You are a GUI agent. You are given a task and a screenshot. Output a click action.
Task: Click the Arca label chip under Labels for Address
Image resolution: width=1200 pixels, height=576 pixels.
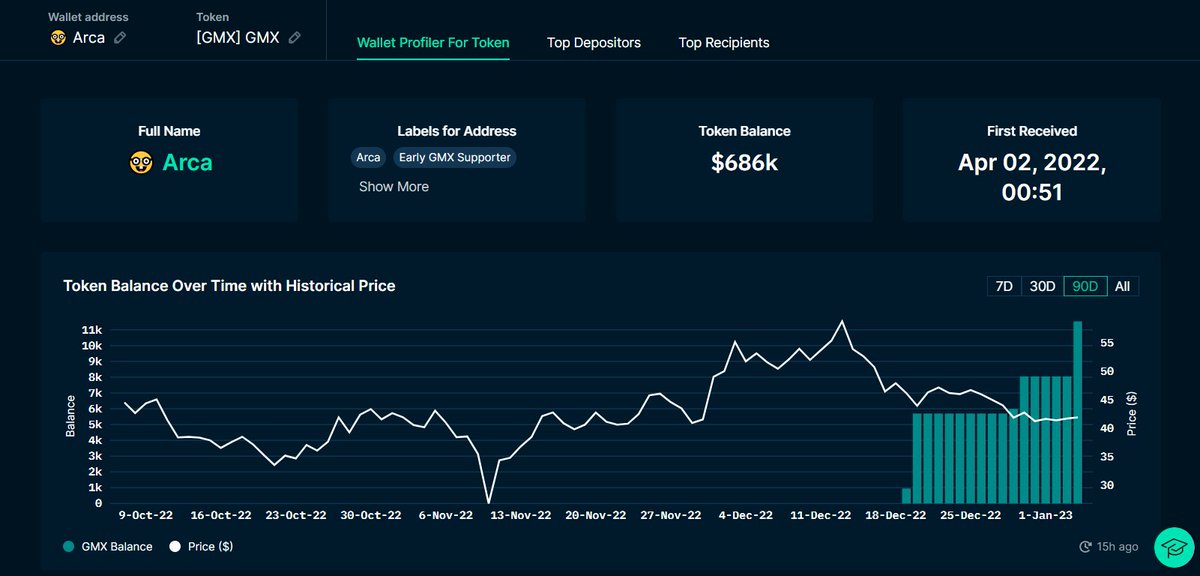point(368,157)
